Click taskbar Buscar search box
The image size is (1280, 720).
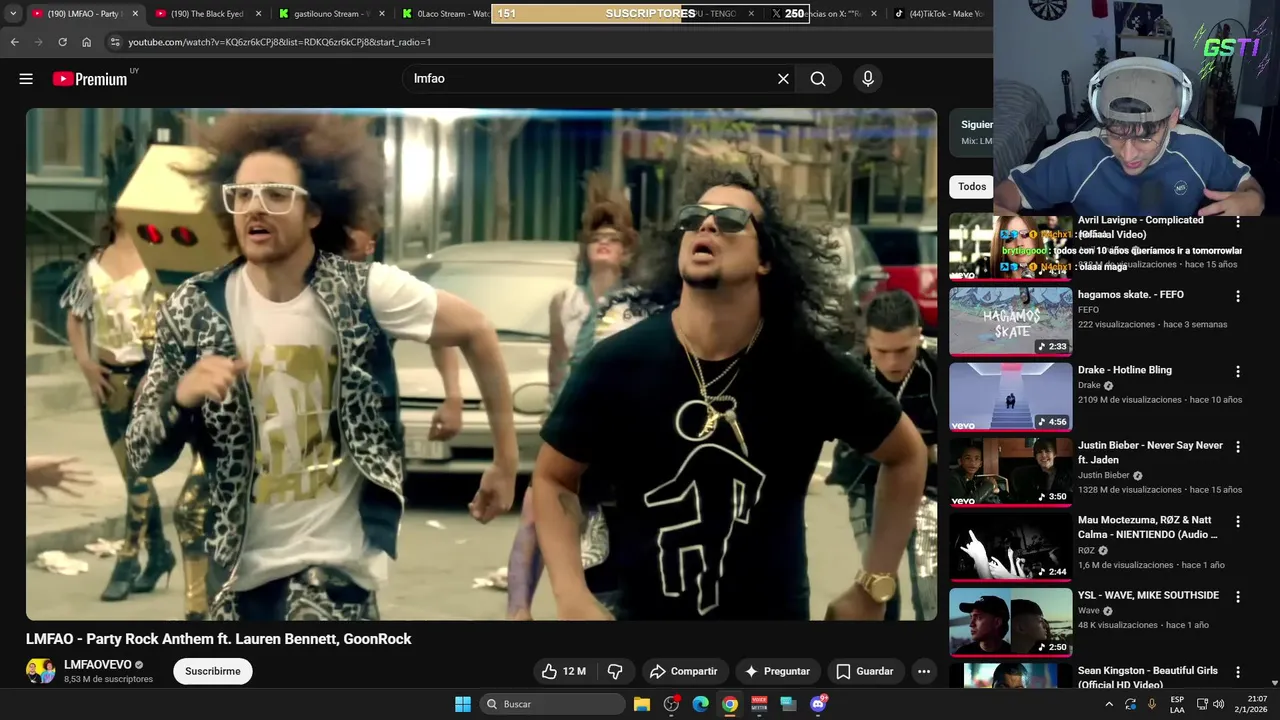click(552, 704)
